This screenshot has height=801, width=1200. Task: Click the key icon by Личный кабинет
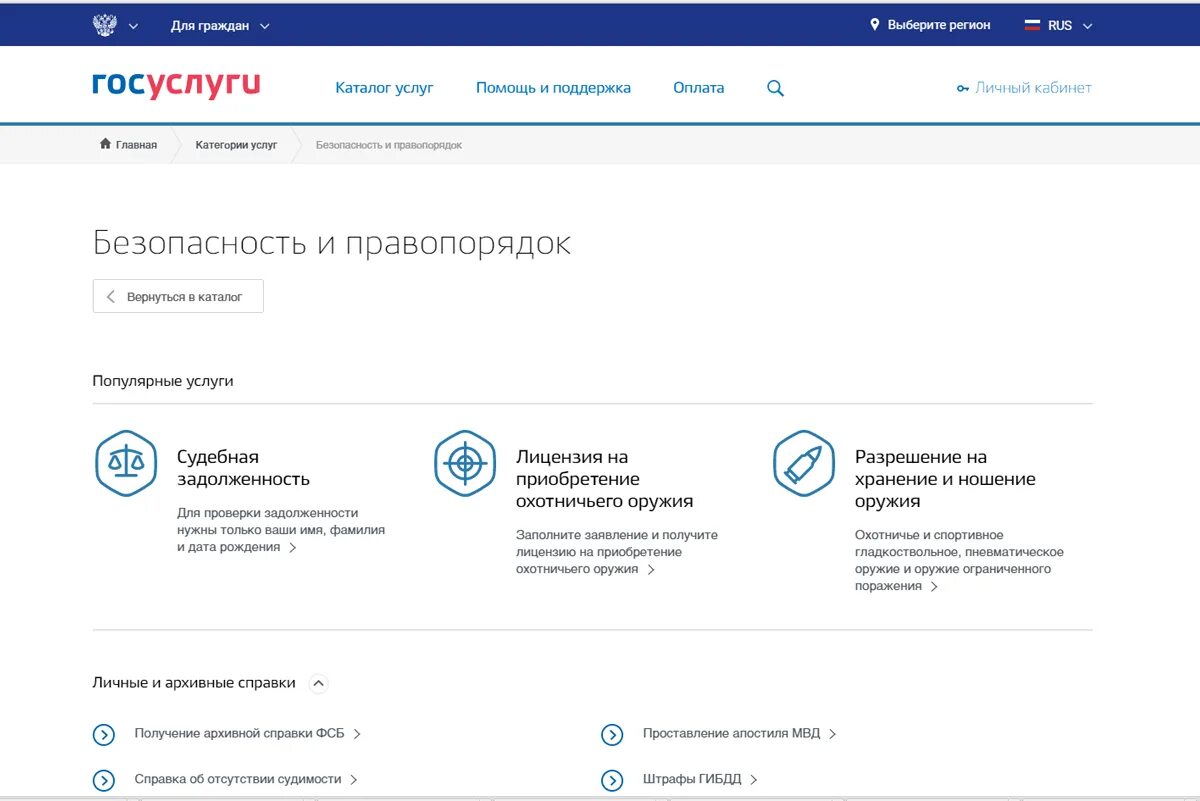tap(963, 88)
